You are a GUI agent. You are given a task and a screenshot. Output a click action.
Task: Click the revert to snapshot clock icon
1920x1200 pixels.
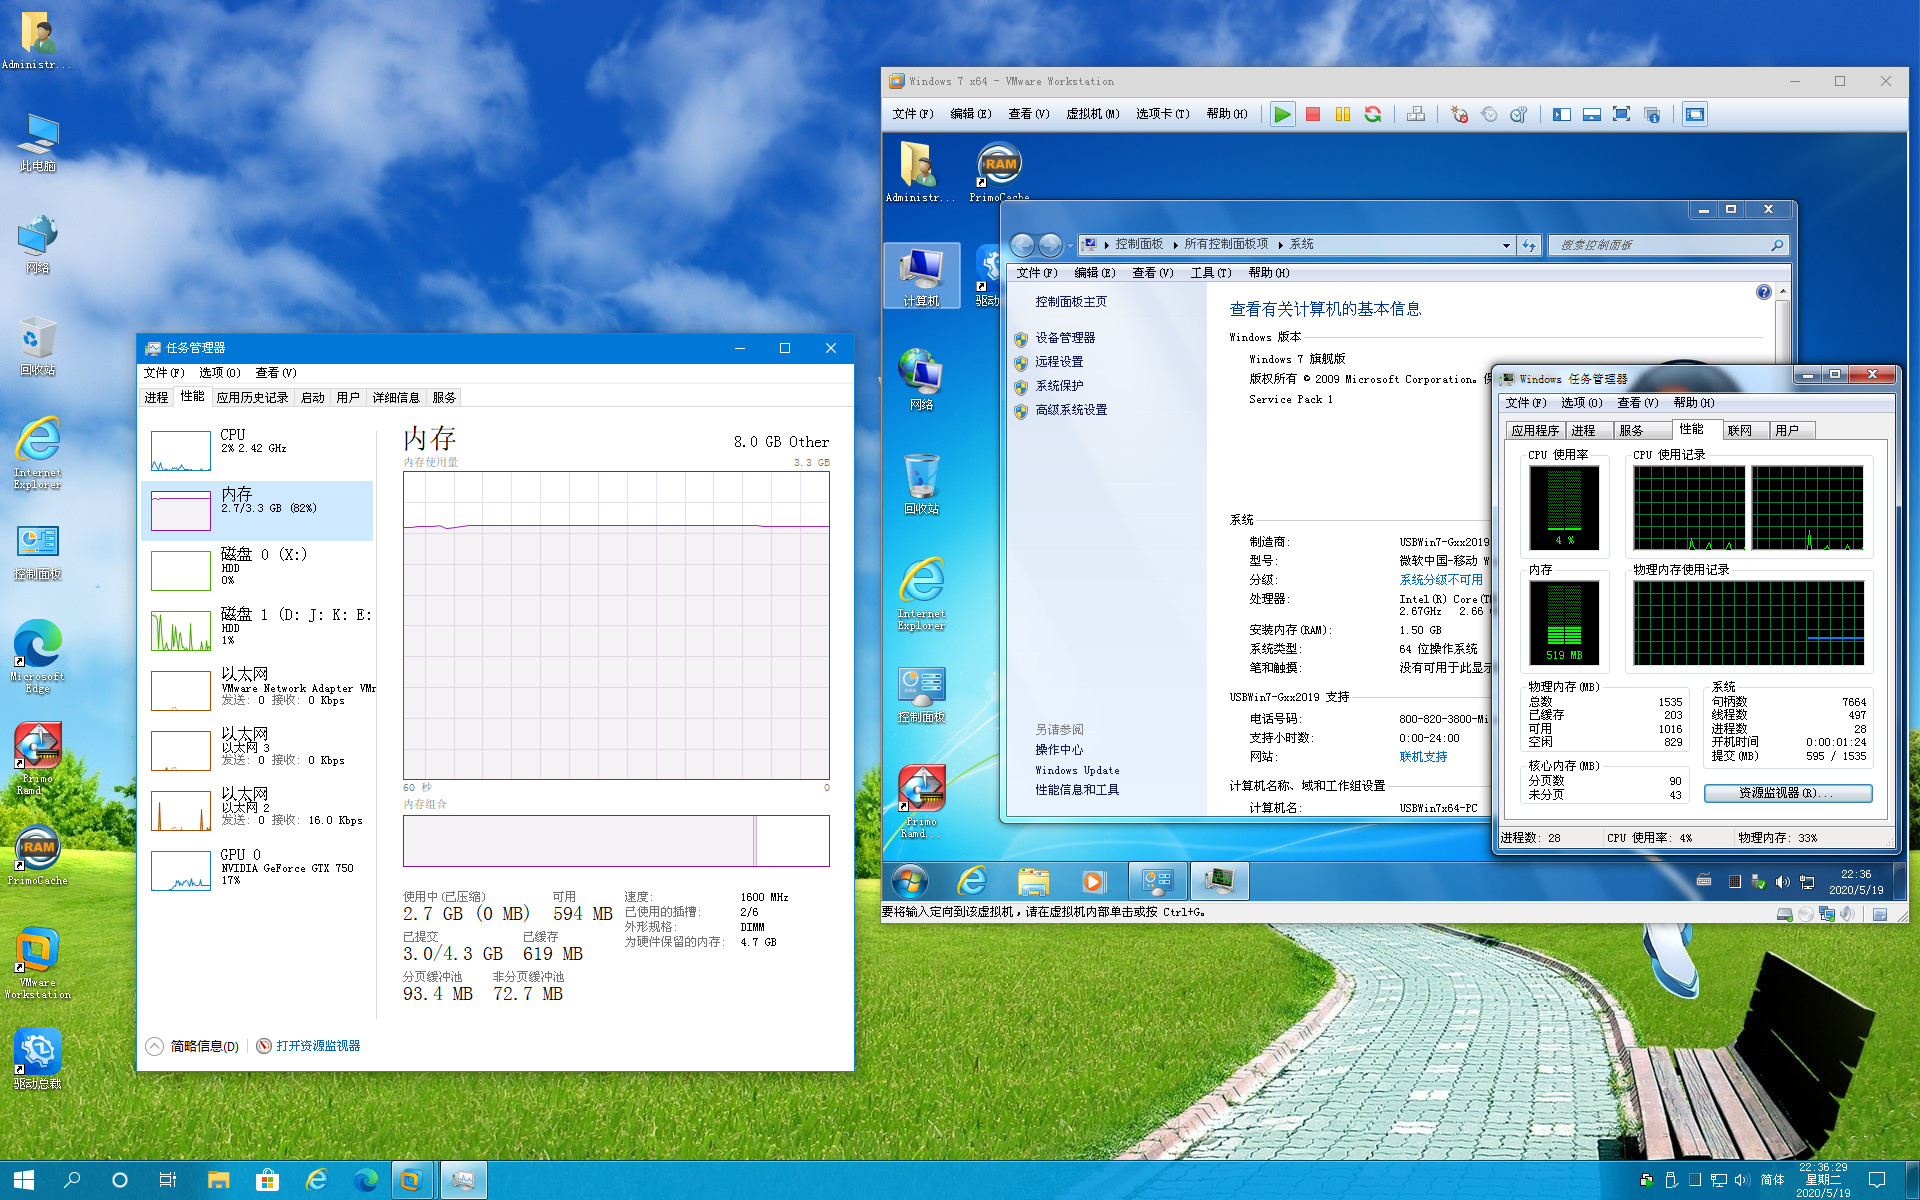(x=1489, y=114)
